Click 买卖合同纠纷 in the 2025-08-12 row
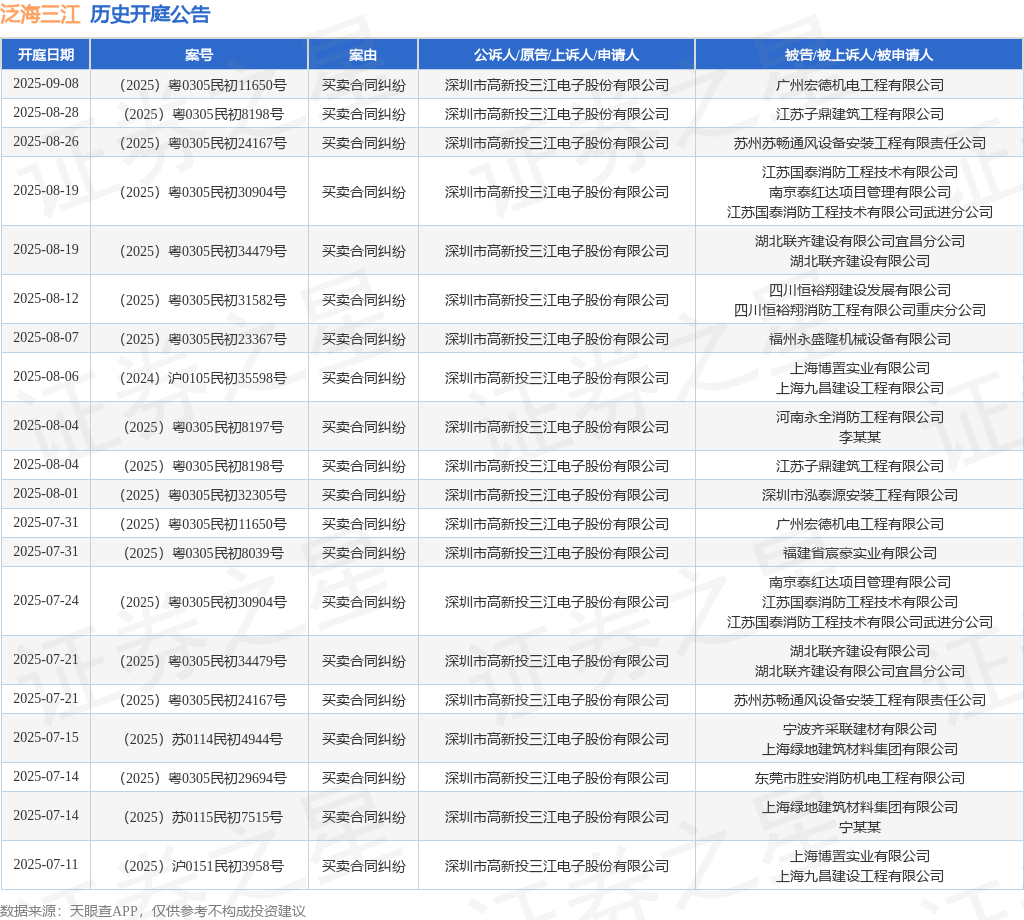 click(363, 300)
